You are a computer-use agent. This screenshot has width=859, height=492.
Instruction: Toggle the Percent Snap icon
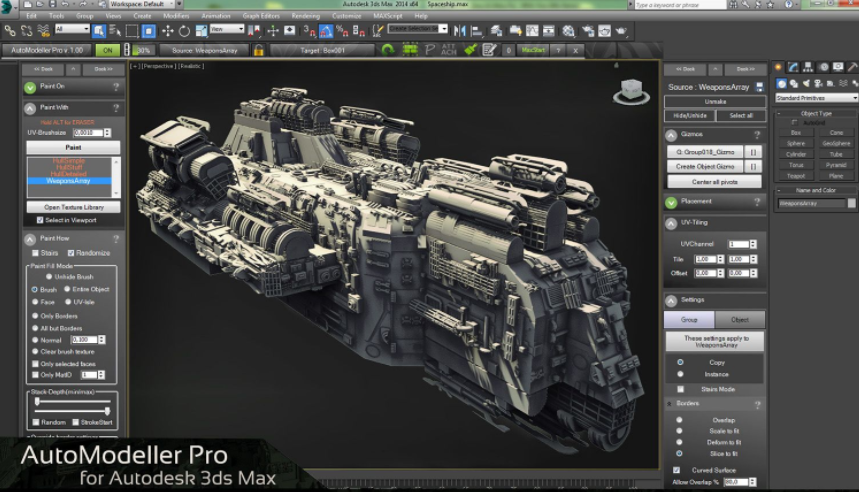point(342,31)
